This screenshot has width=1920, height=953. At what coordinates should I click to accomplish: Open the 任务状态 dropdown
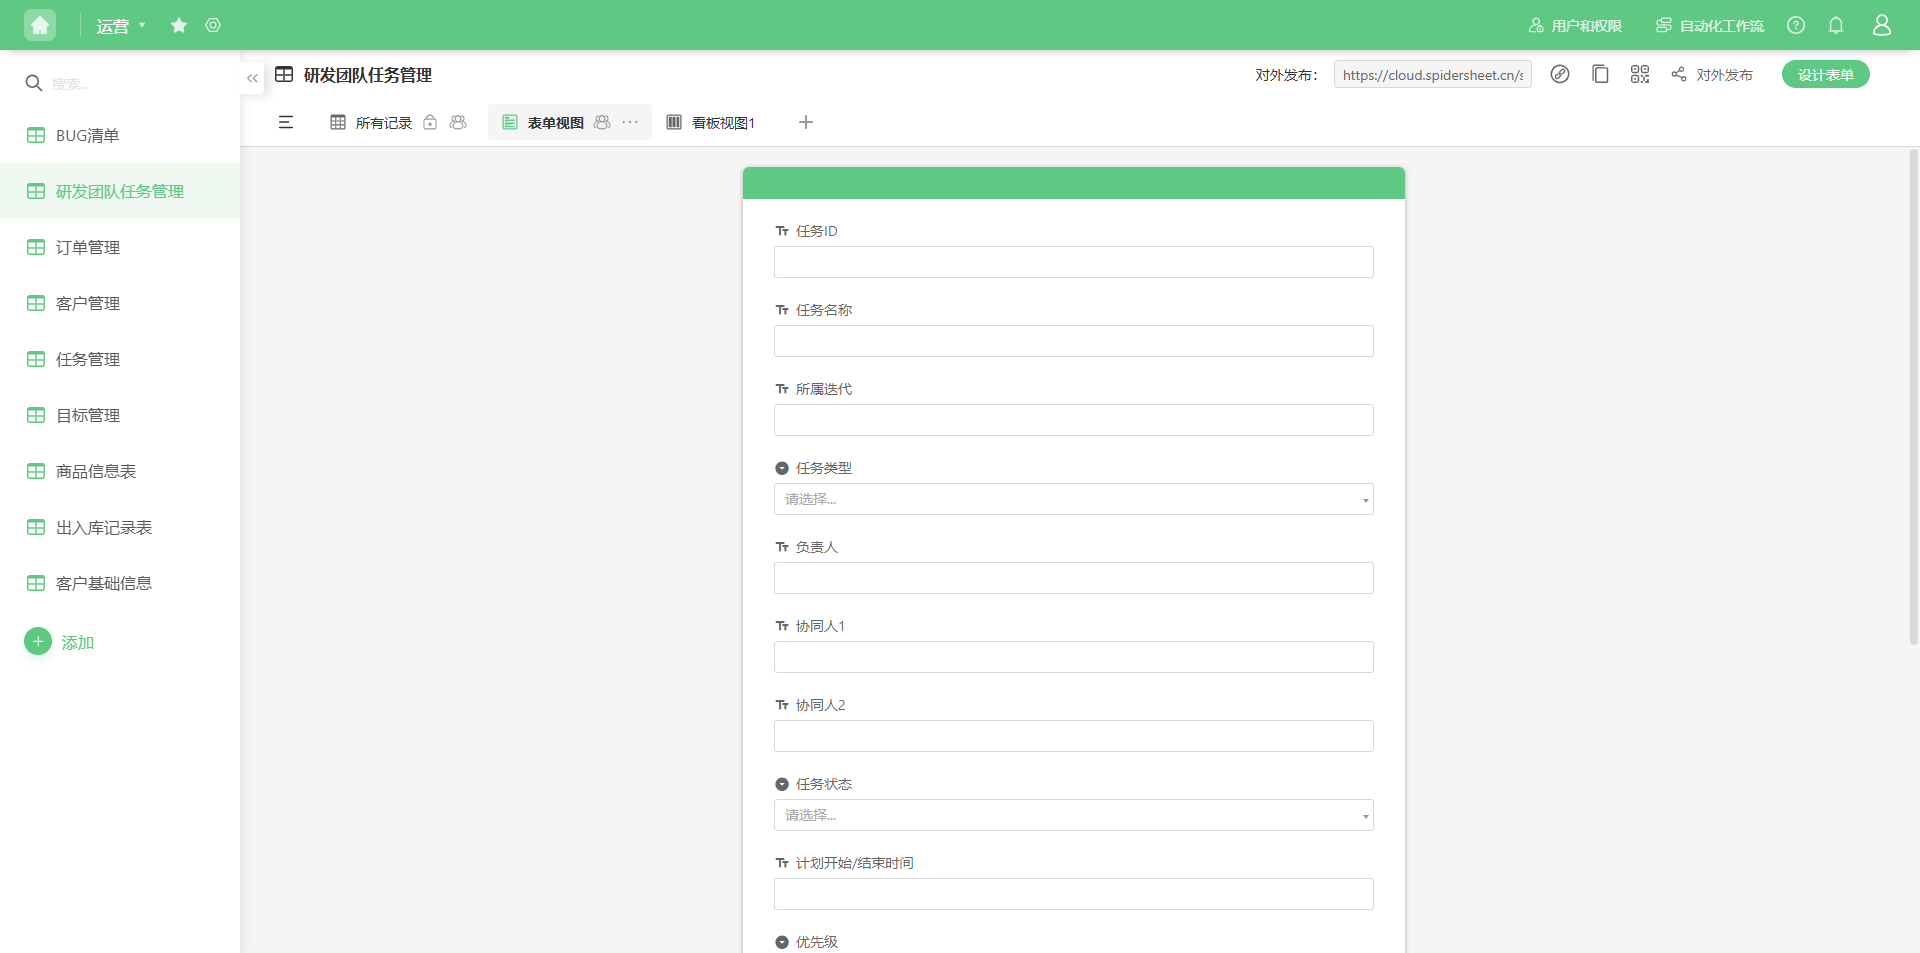[x=1074, y=815]
